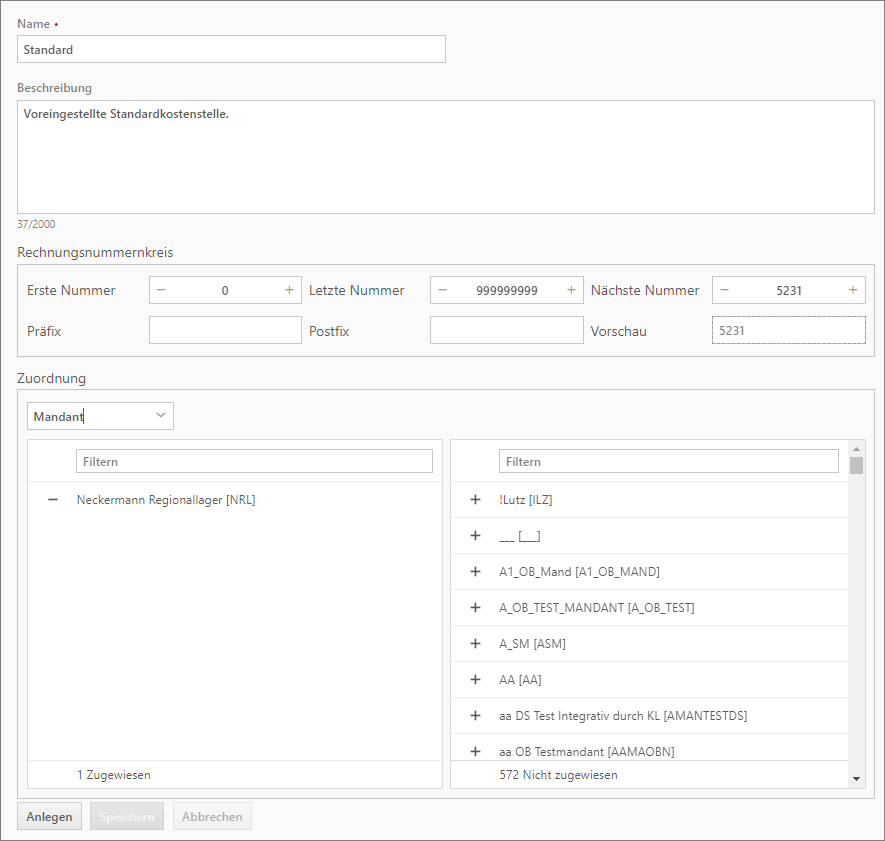Select A1_OB_Mand [A1_OB_MAND] entry text
This screenshot has width=885, height=841.
tap(579, 572)
